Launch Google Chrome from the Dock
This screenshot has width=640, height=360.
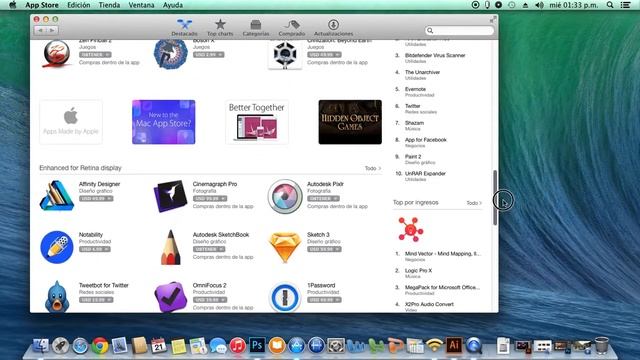point(100,346)
